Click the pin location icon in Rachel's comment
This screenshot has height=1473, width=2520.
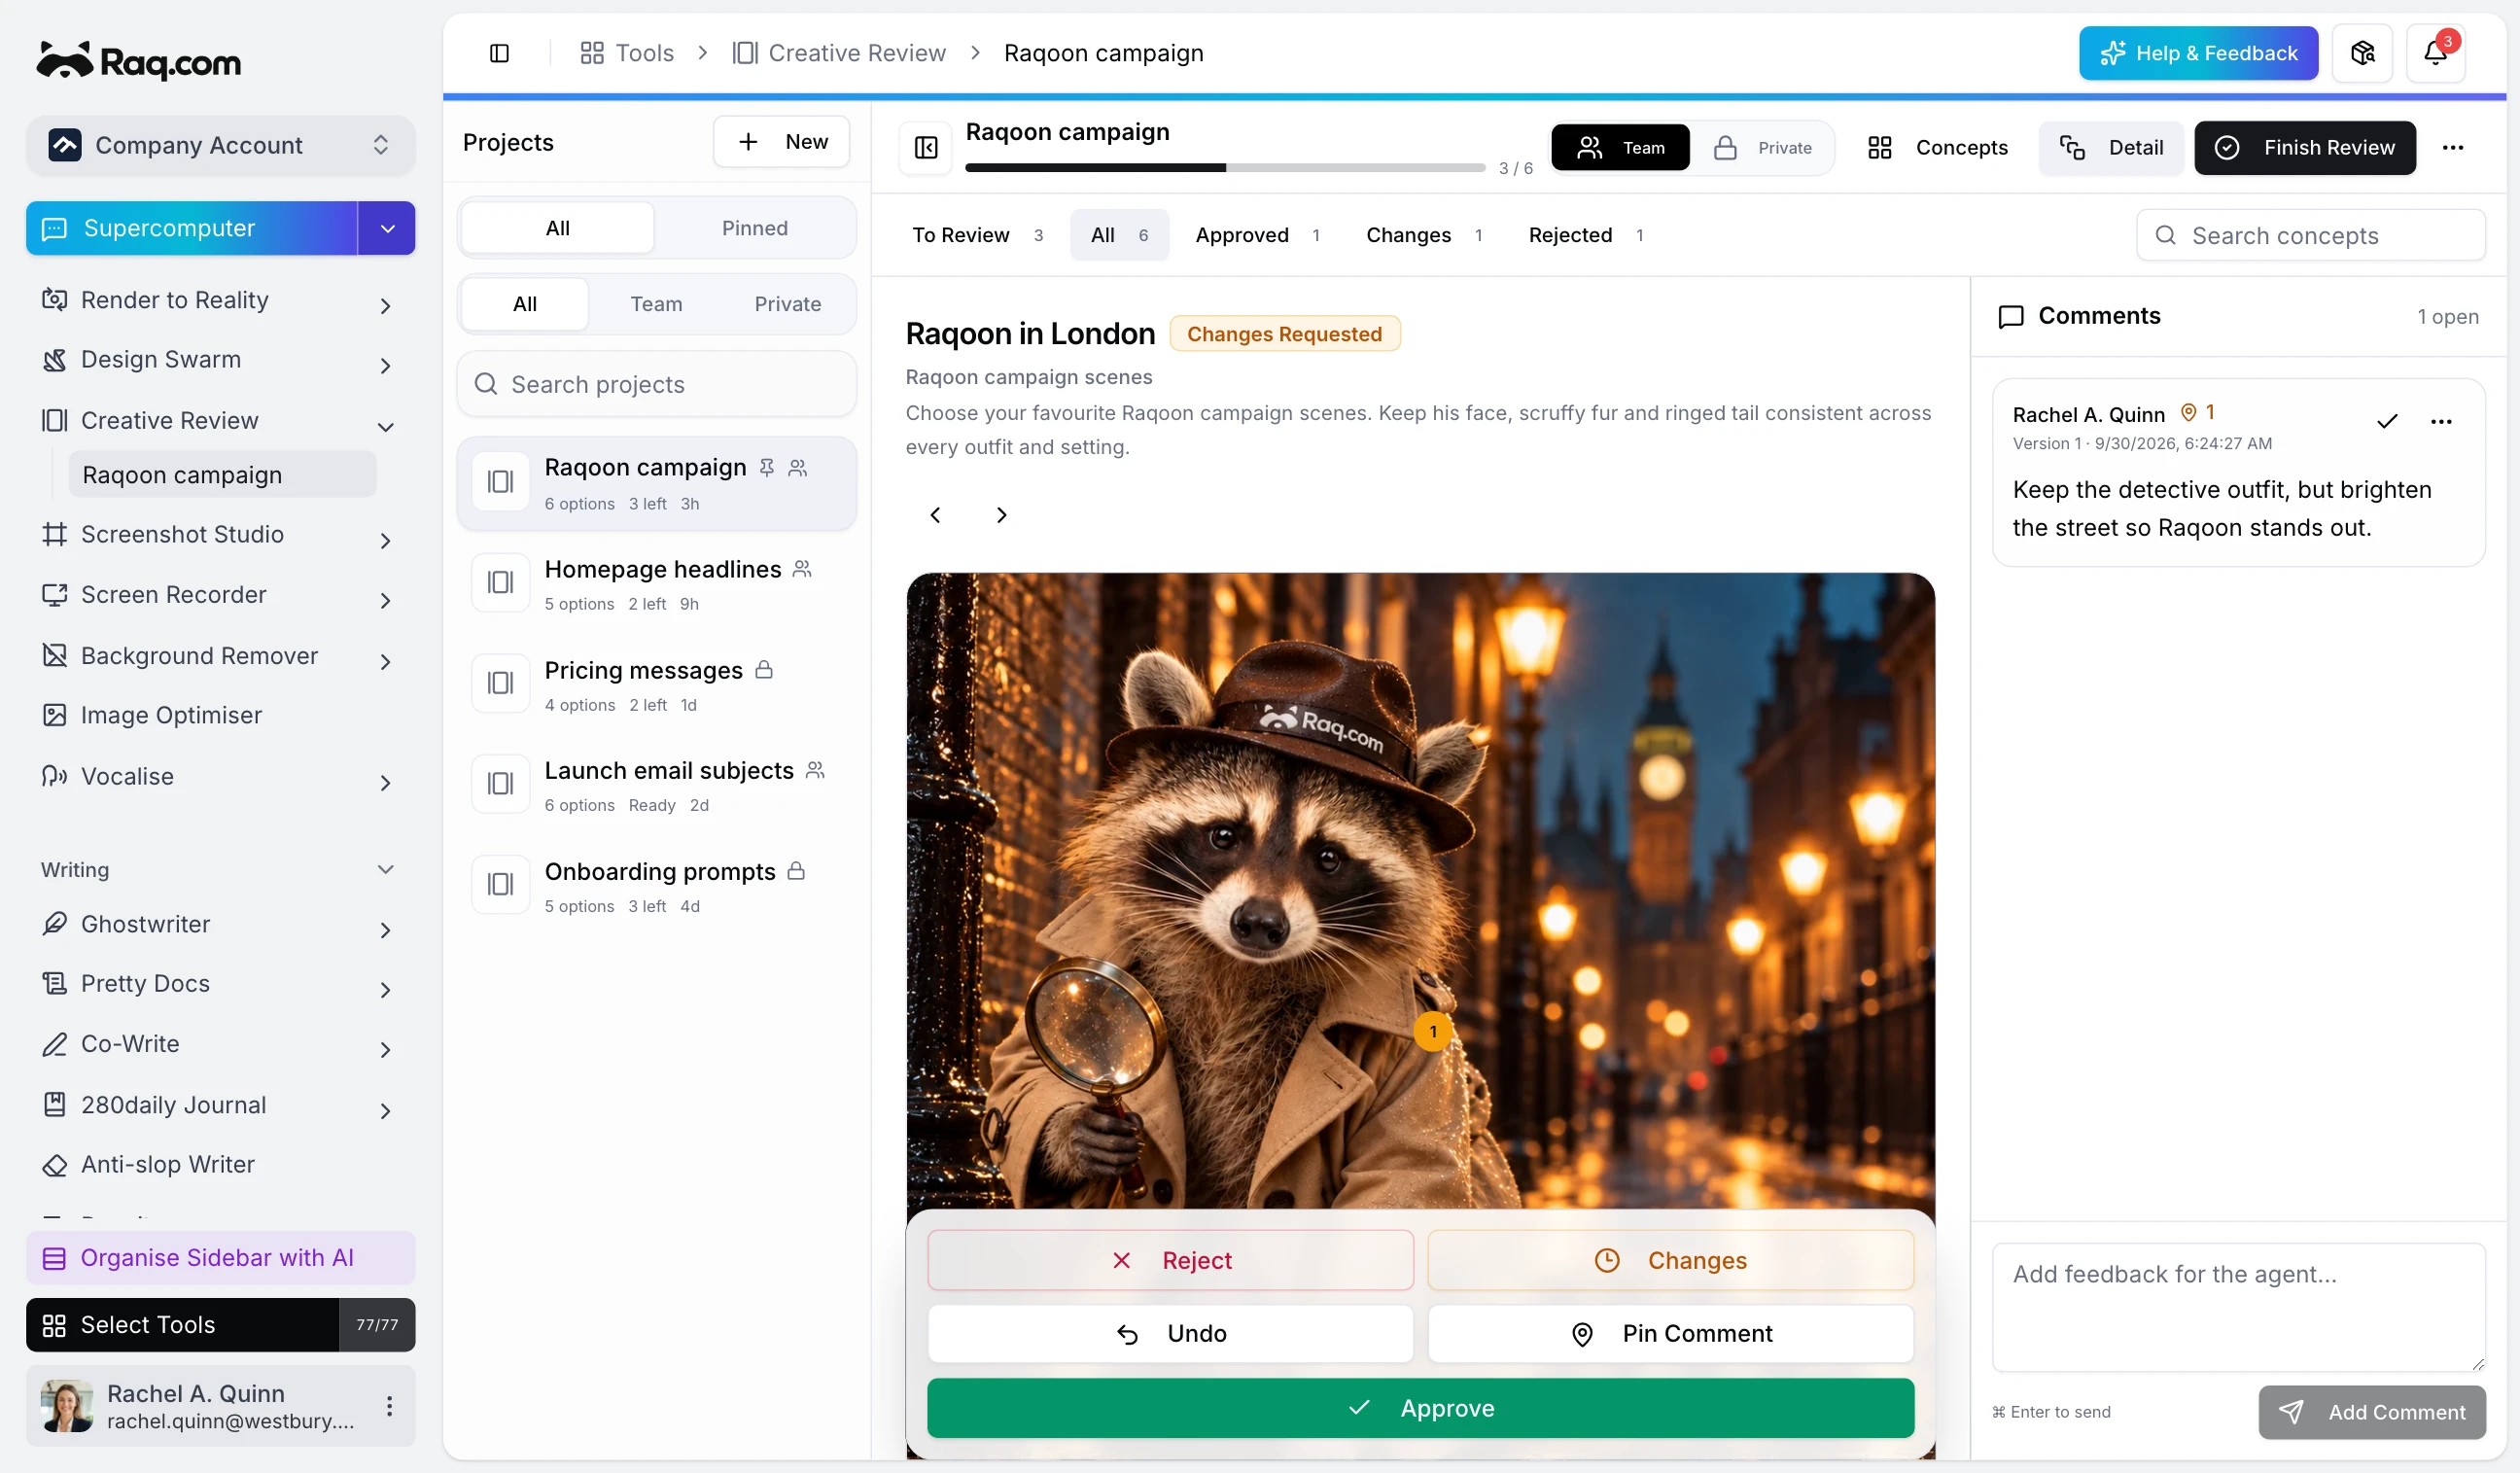[x=2188, y=413]
